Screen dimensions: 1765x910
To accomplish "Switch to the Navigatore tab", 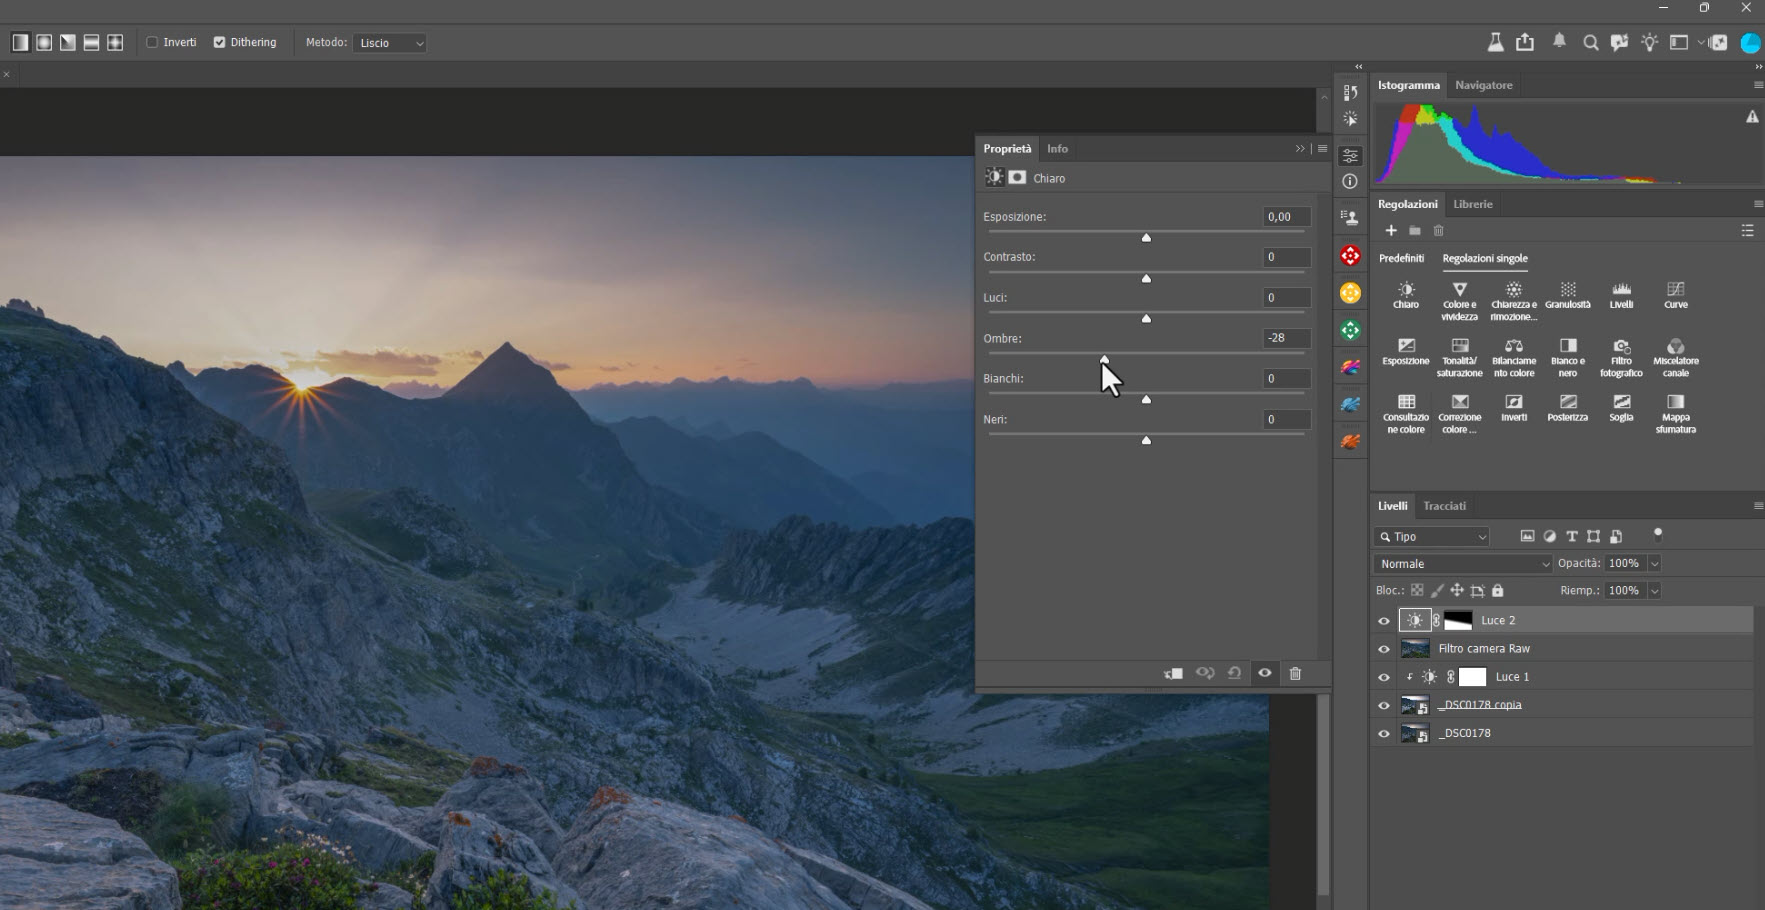I will 1483,86.
